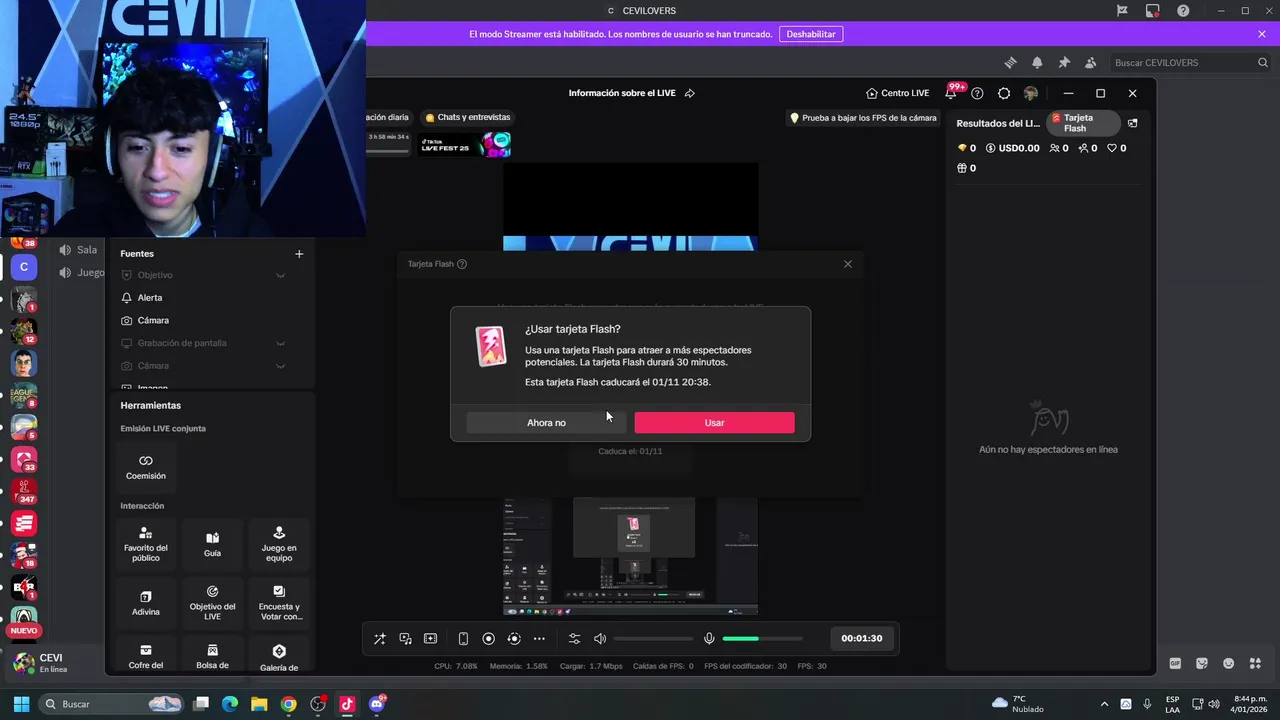Open LIVE Studio settings gear

pos(1004,93)
